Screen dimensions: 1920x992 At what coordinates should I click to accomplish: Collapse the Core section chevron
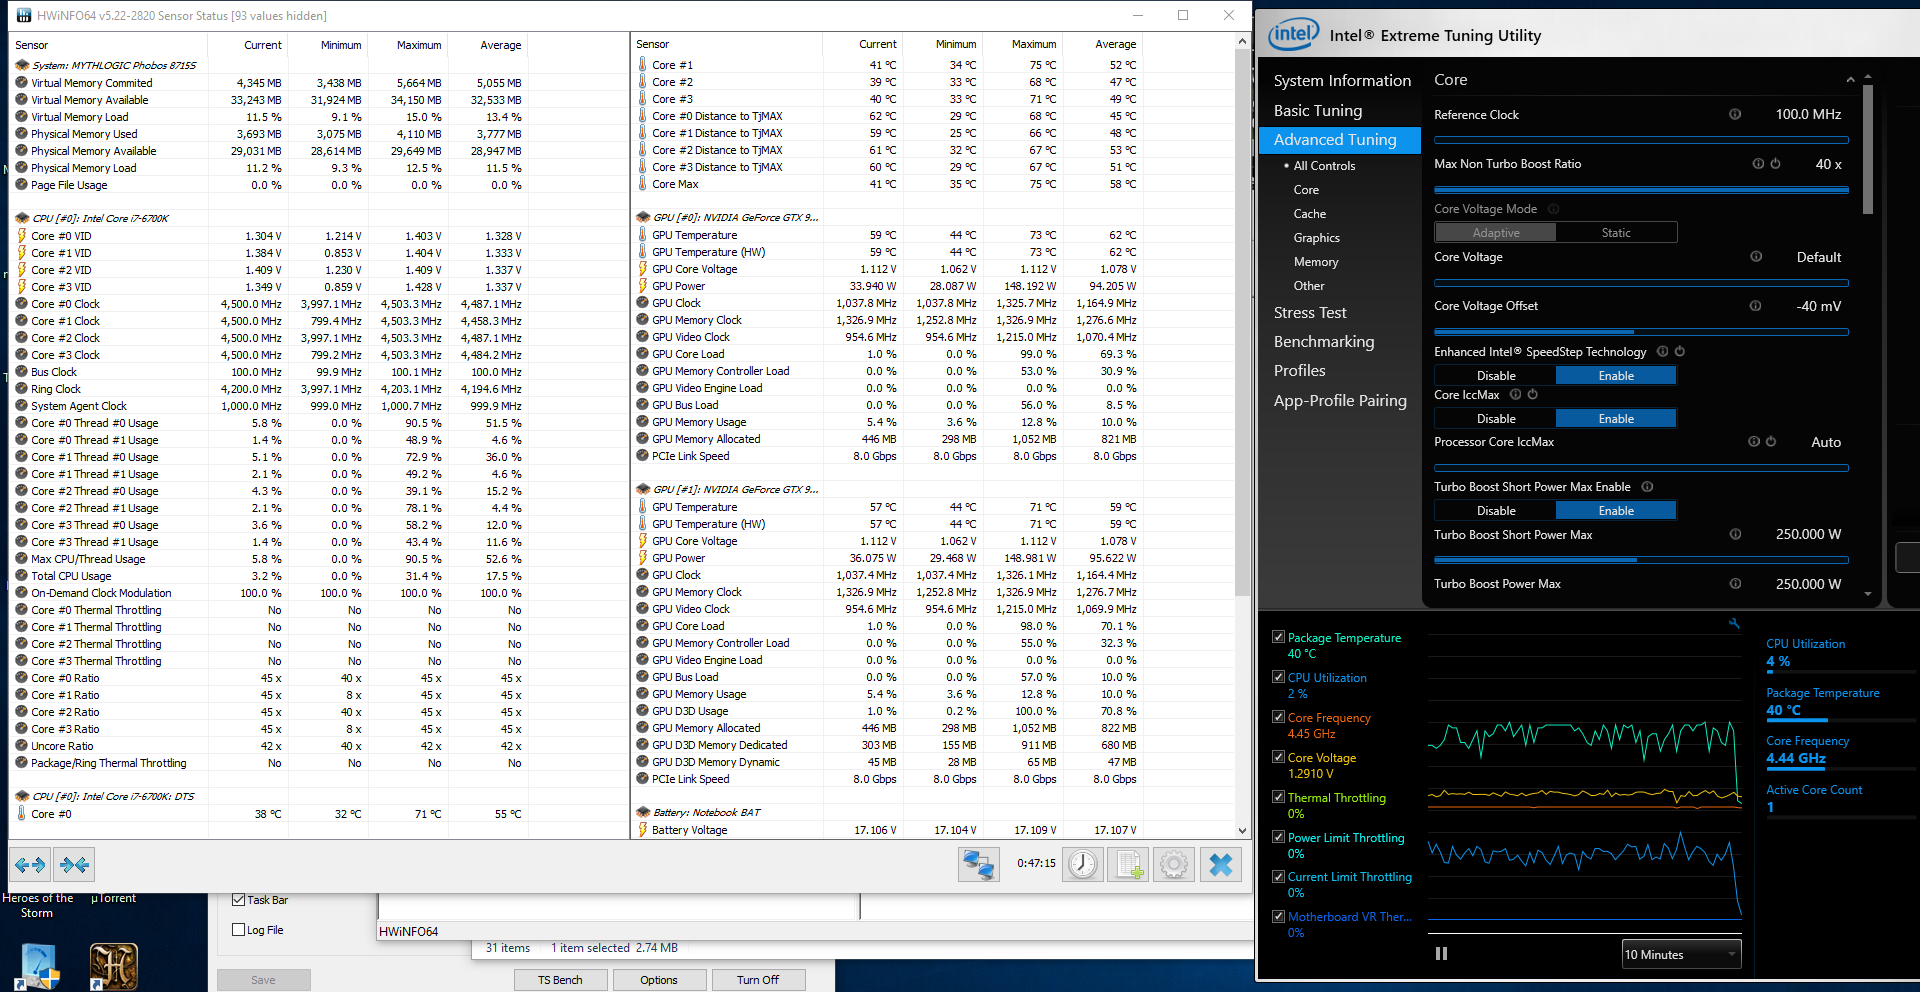(x=1850, y=80)
